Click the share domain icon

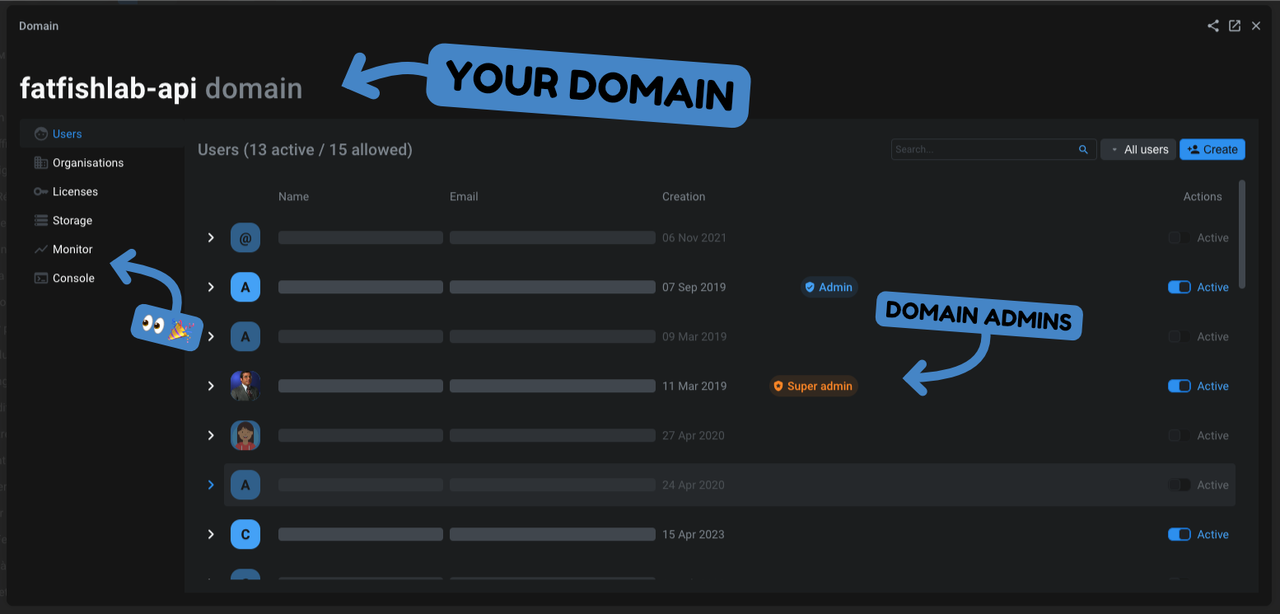[x=1213, y=25]
